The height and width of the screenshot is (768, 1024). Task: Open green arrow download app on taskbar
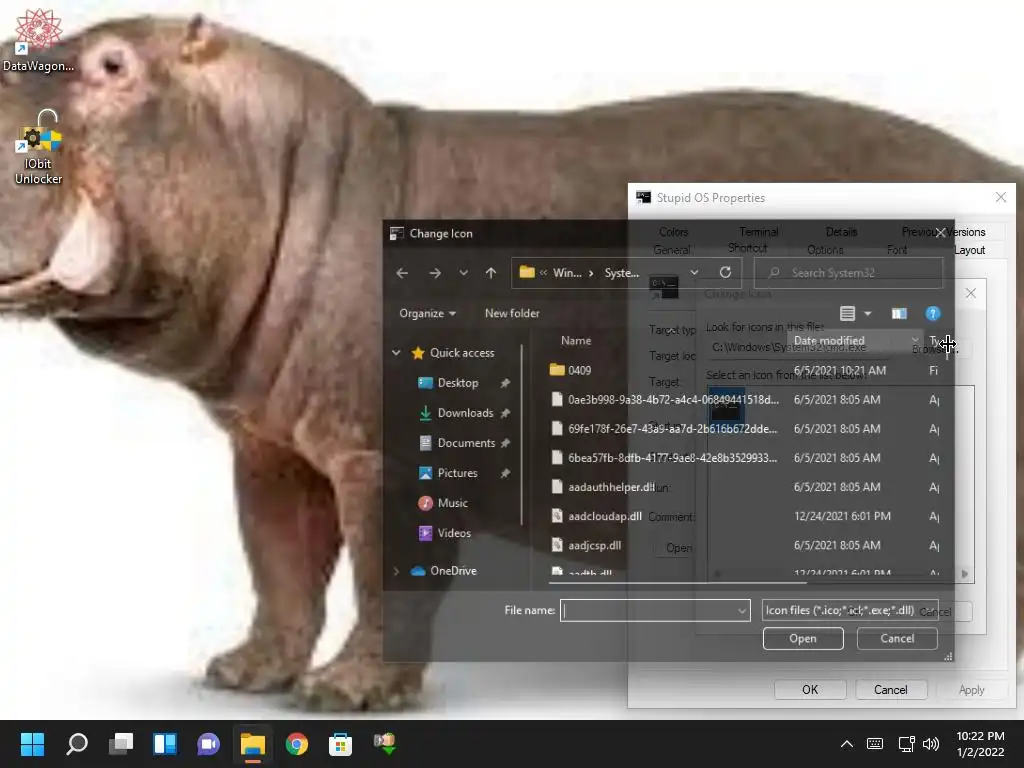[385, 744]
